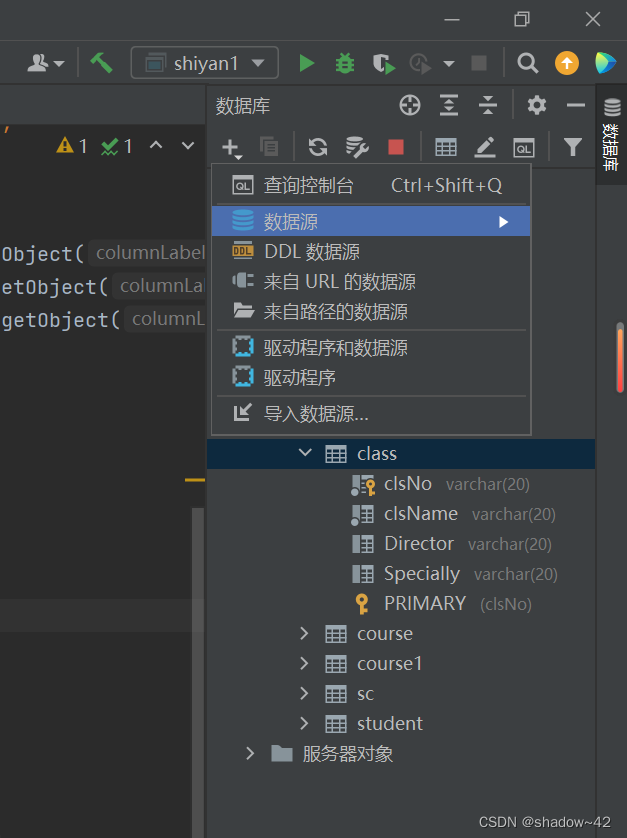Expand the student table node
The height and width of the screenshot is (838, 627).
[x=302, y=723]
